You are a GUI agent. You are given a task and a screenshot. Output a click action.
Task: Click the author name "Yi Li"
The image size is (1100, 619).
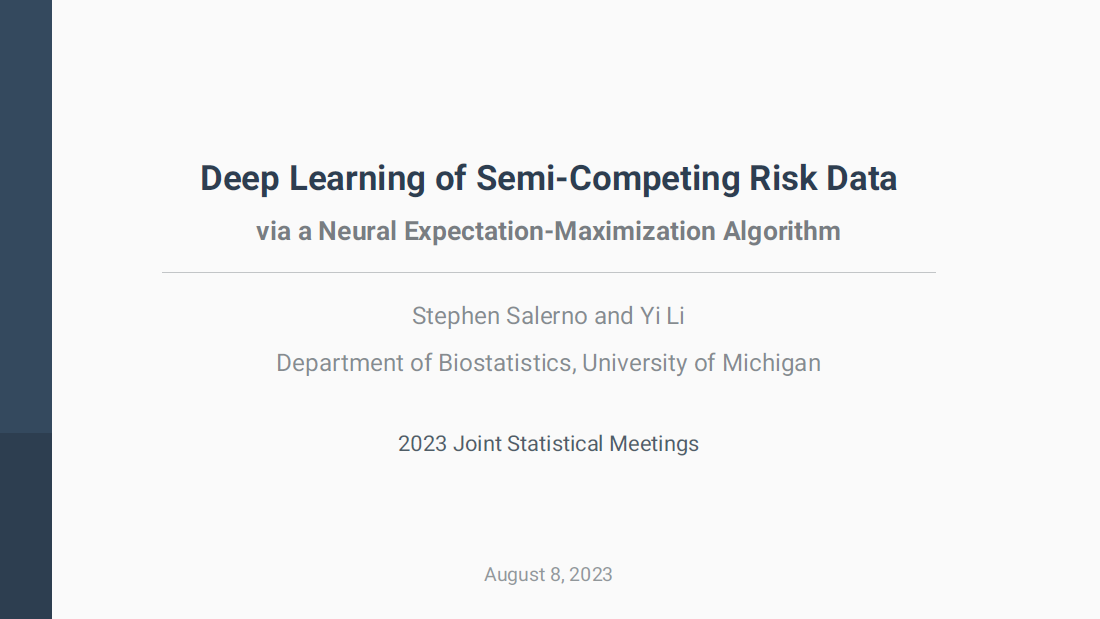[x=662, y=317]
